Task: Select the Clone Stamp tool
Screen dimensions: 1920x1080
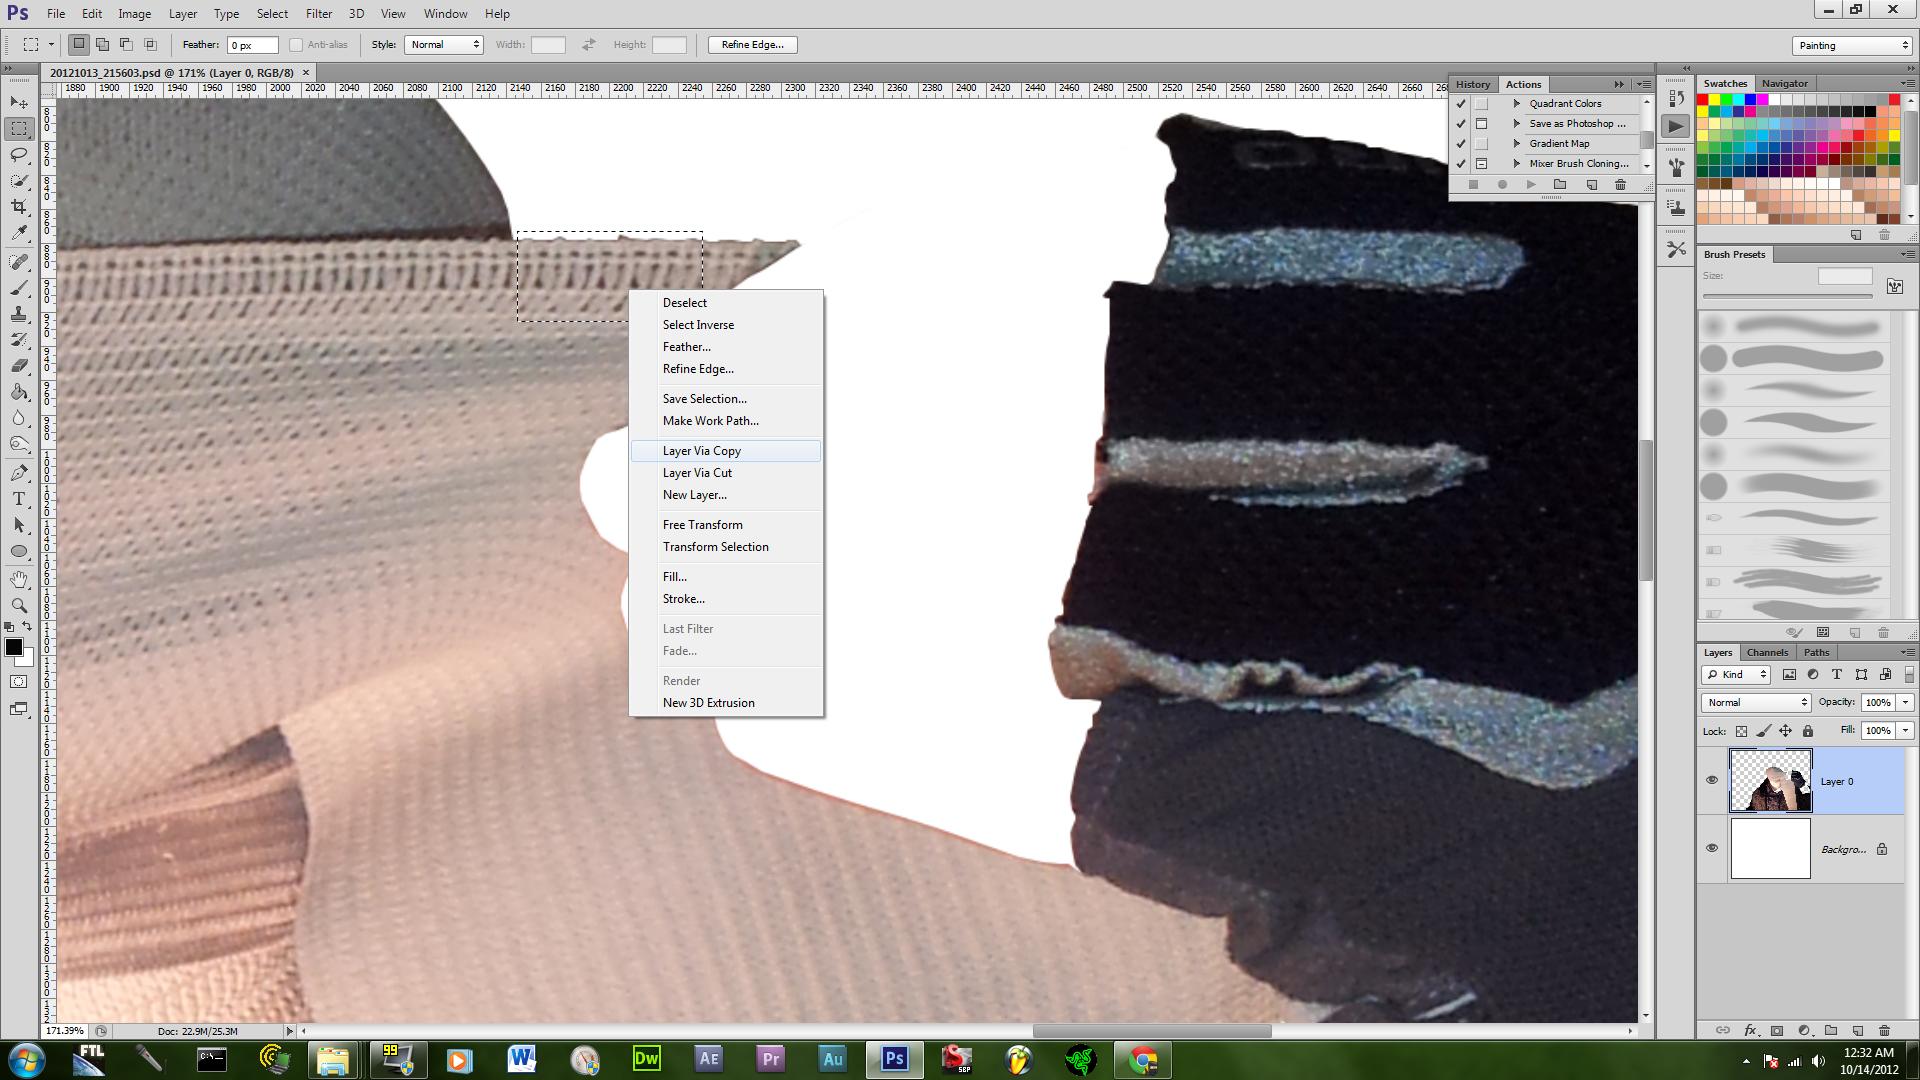Action: pos(19,314)
